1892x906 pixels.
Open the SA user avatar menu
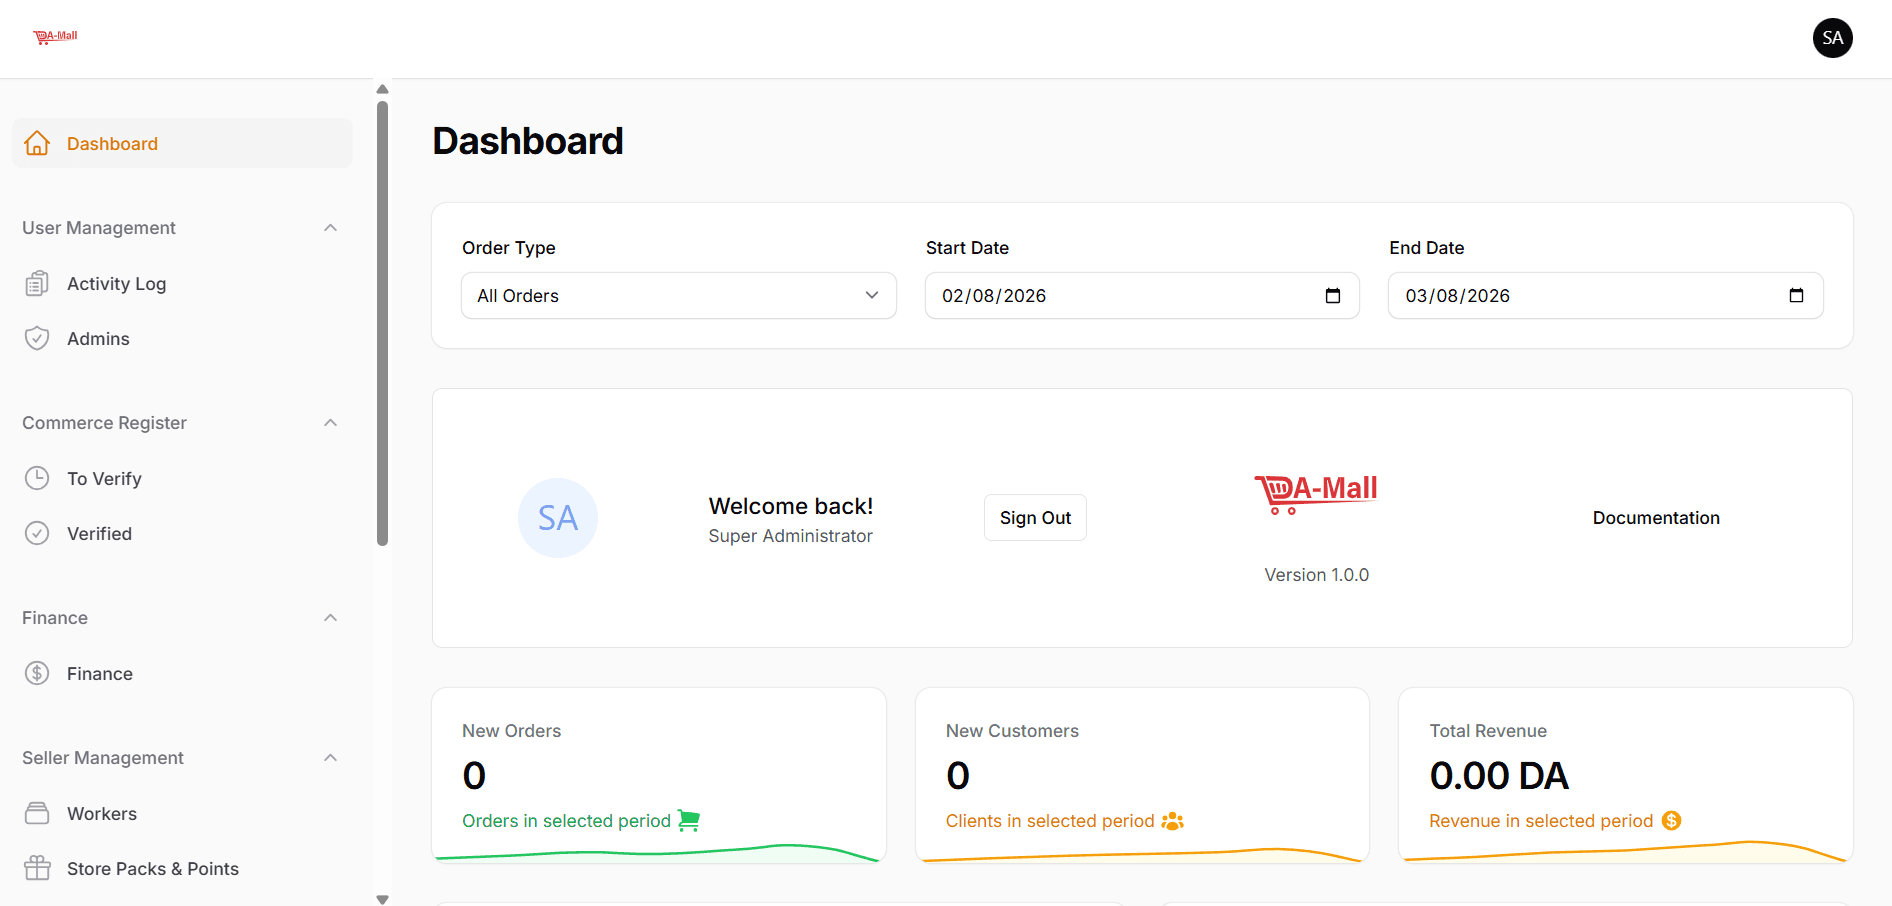pyautogui.click(x=1832, y=38)
